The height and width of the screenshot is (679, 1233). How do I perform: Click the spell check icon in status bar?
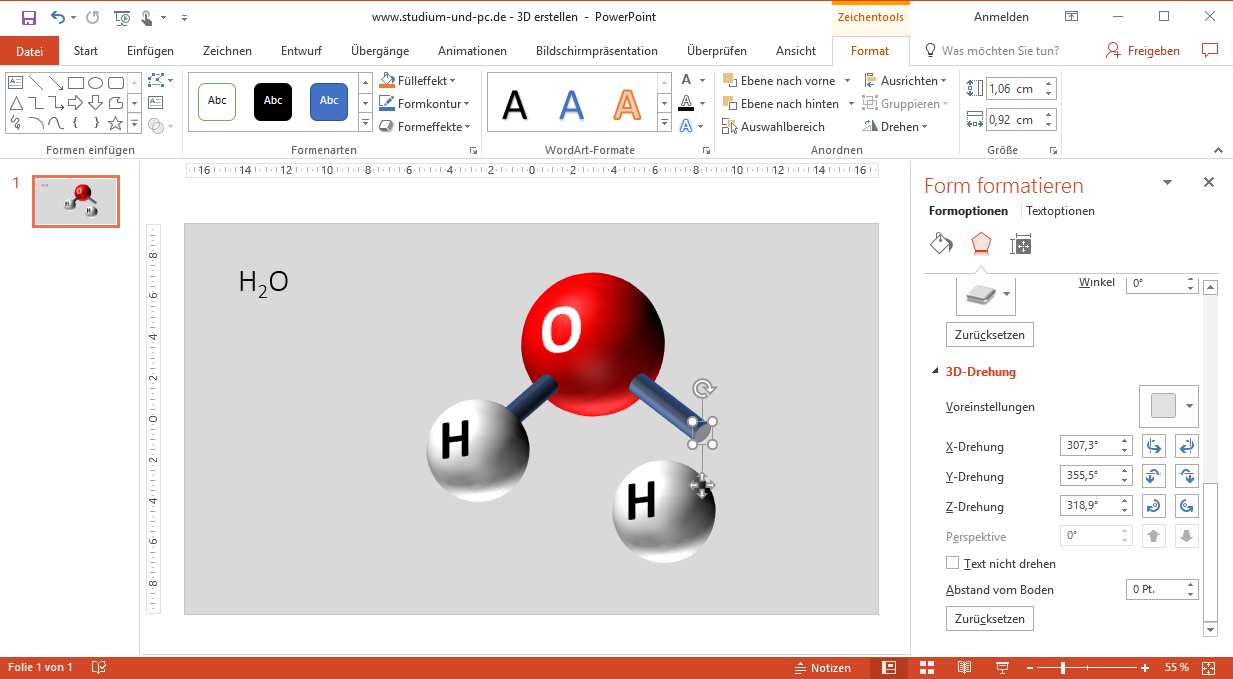click(98, 668)
